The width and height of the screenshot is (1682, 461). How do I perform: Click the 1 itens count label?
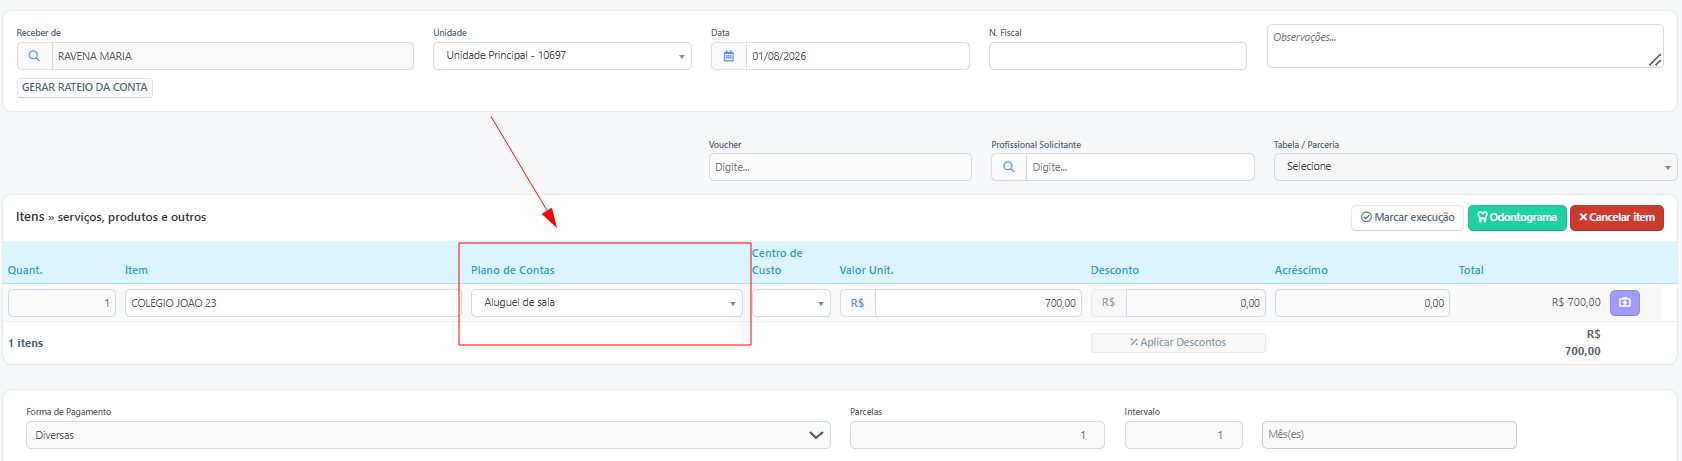click(26, 343)
